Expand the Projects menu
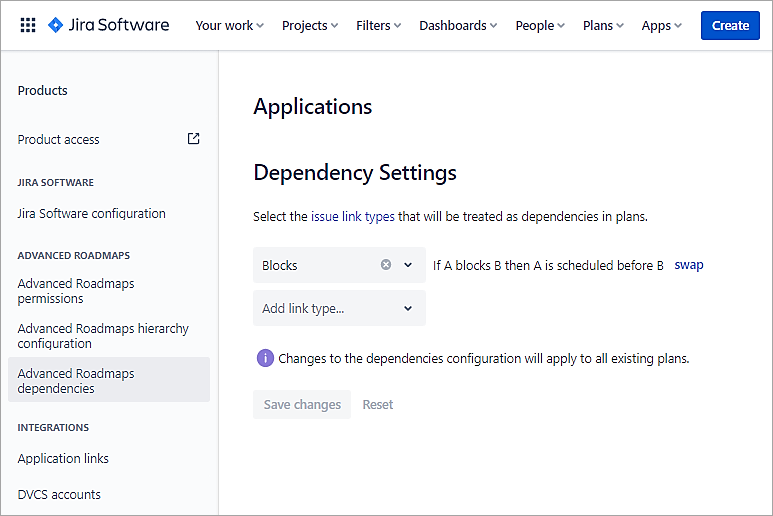 (x=310, y=25)
